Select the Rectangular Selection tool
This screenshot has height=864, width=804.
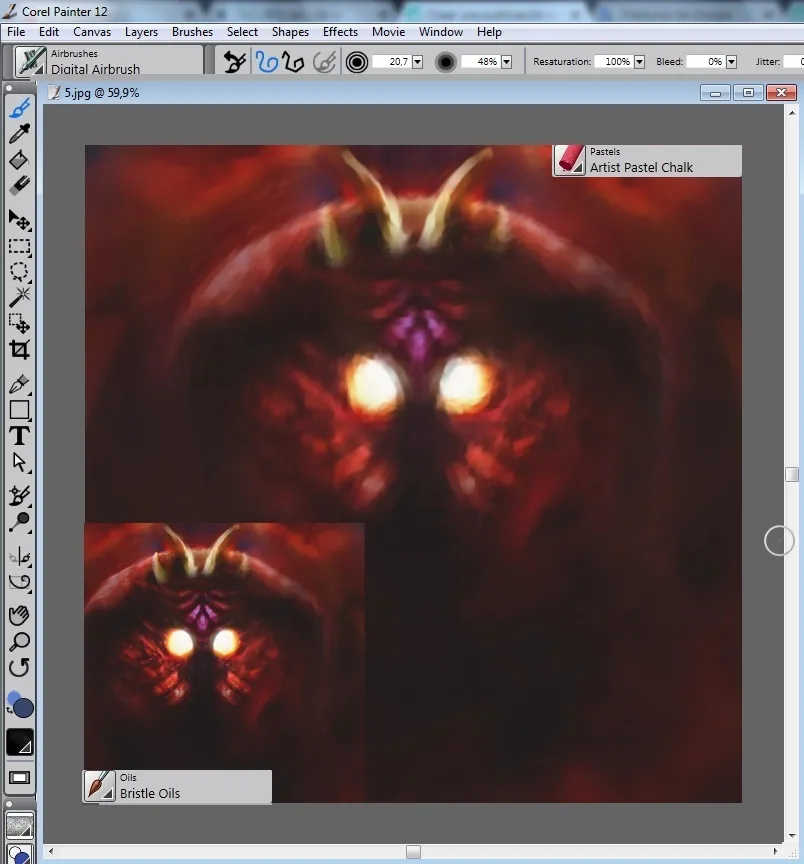(20, 246)
